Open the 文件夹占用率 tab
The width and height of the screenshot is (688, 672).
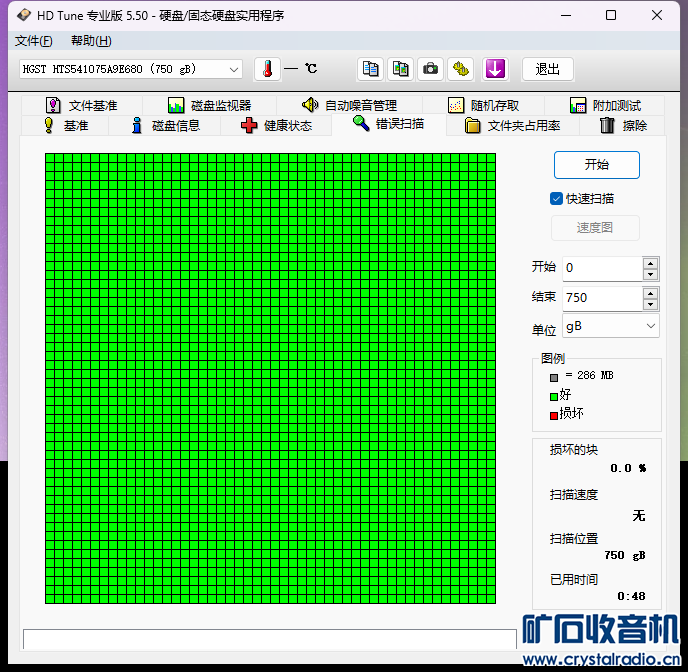(512, 125)
